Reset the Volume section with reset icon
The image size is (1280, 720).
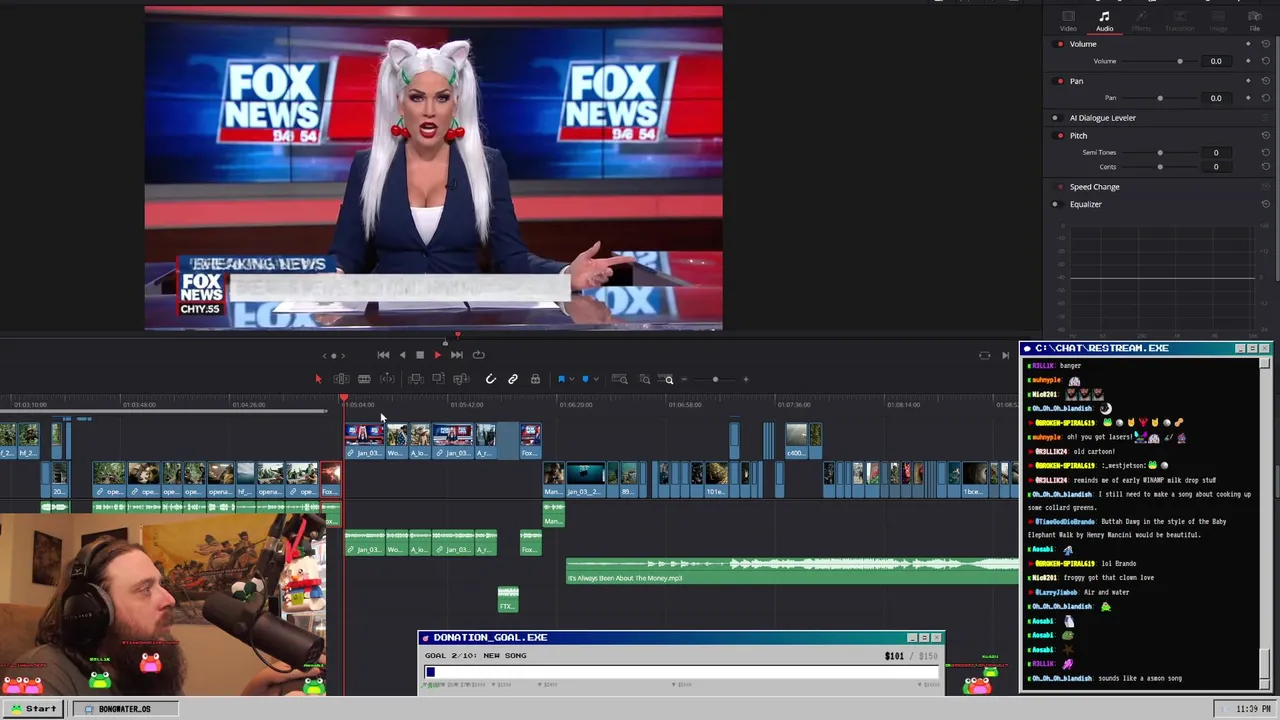click(x=1266, y=44)
